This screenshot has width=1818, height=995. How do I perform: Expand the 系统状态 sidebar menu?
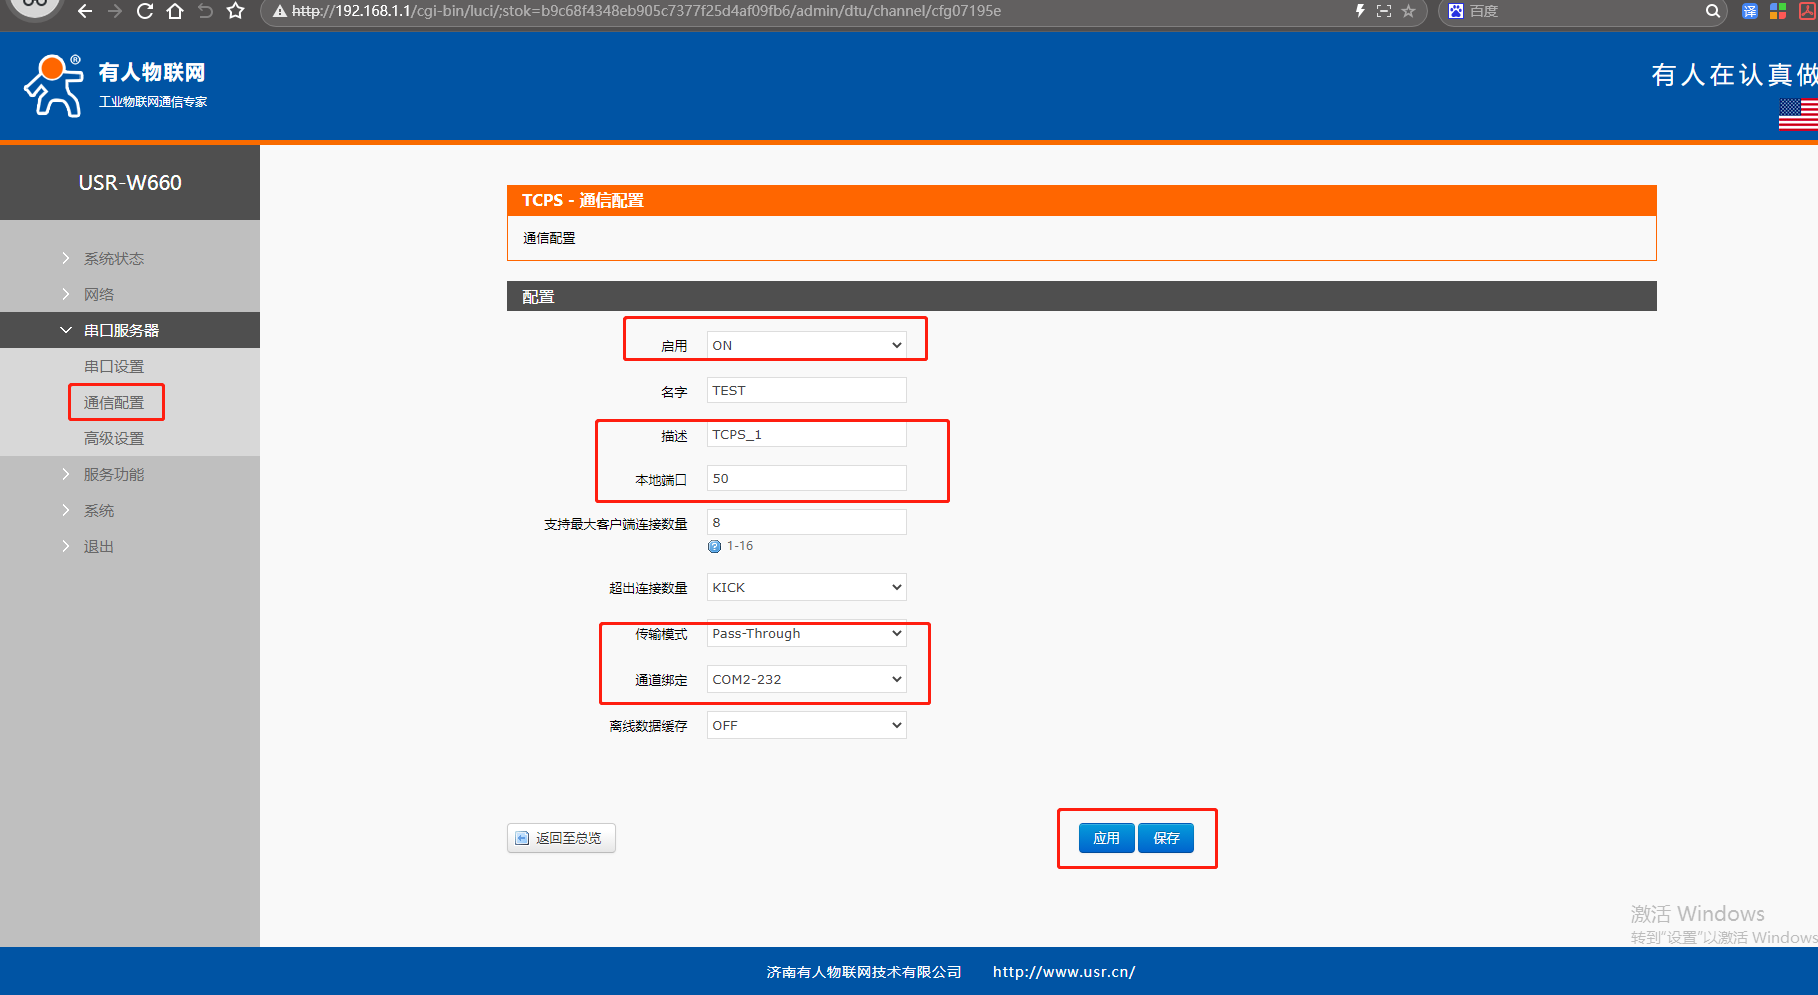tap(113, 258)
